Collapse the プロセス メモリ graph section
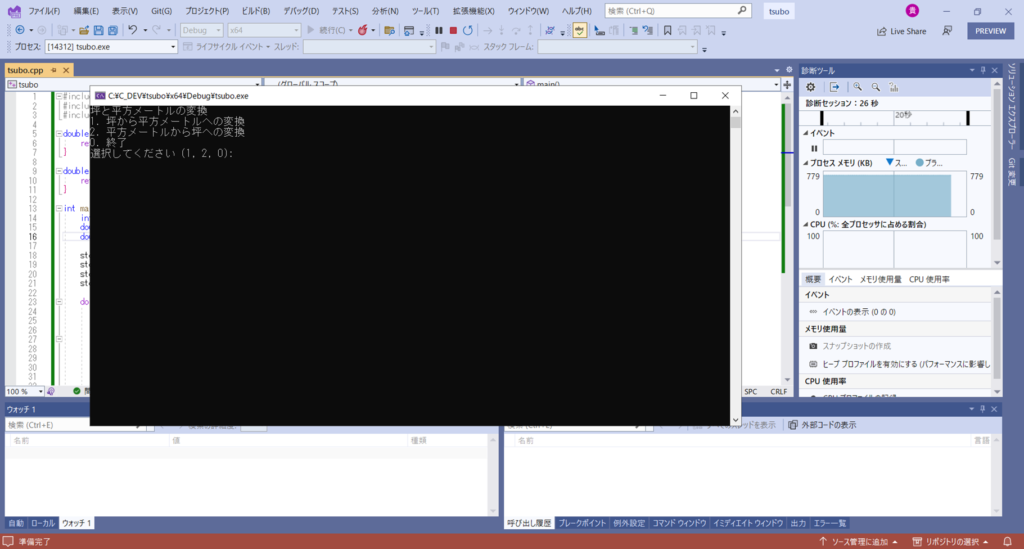 [805, 162]
